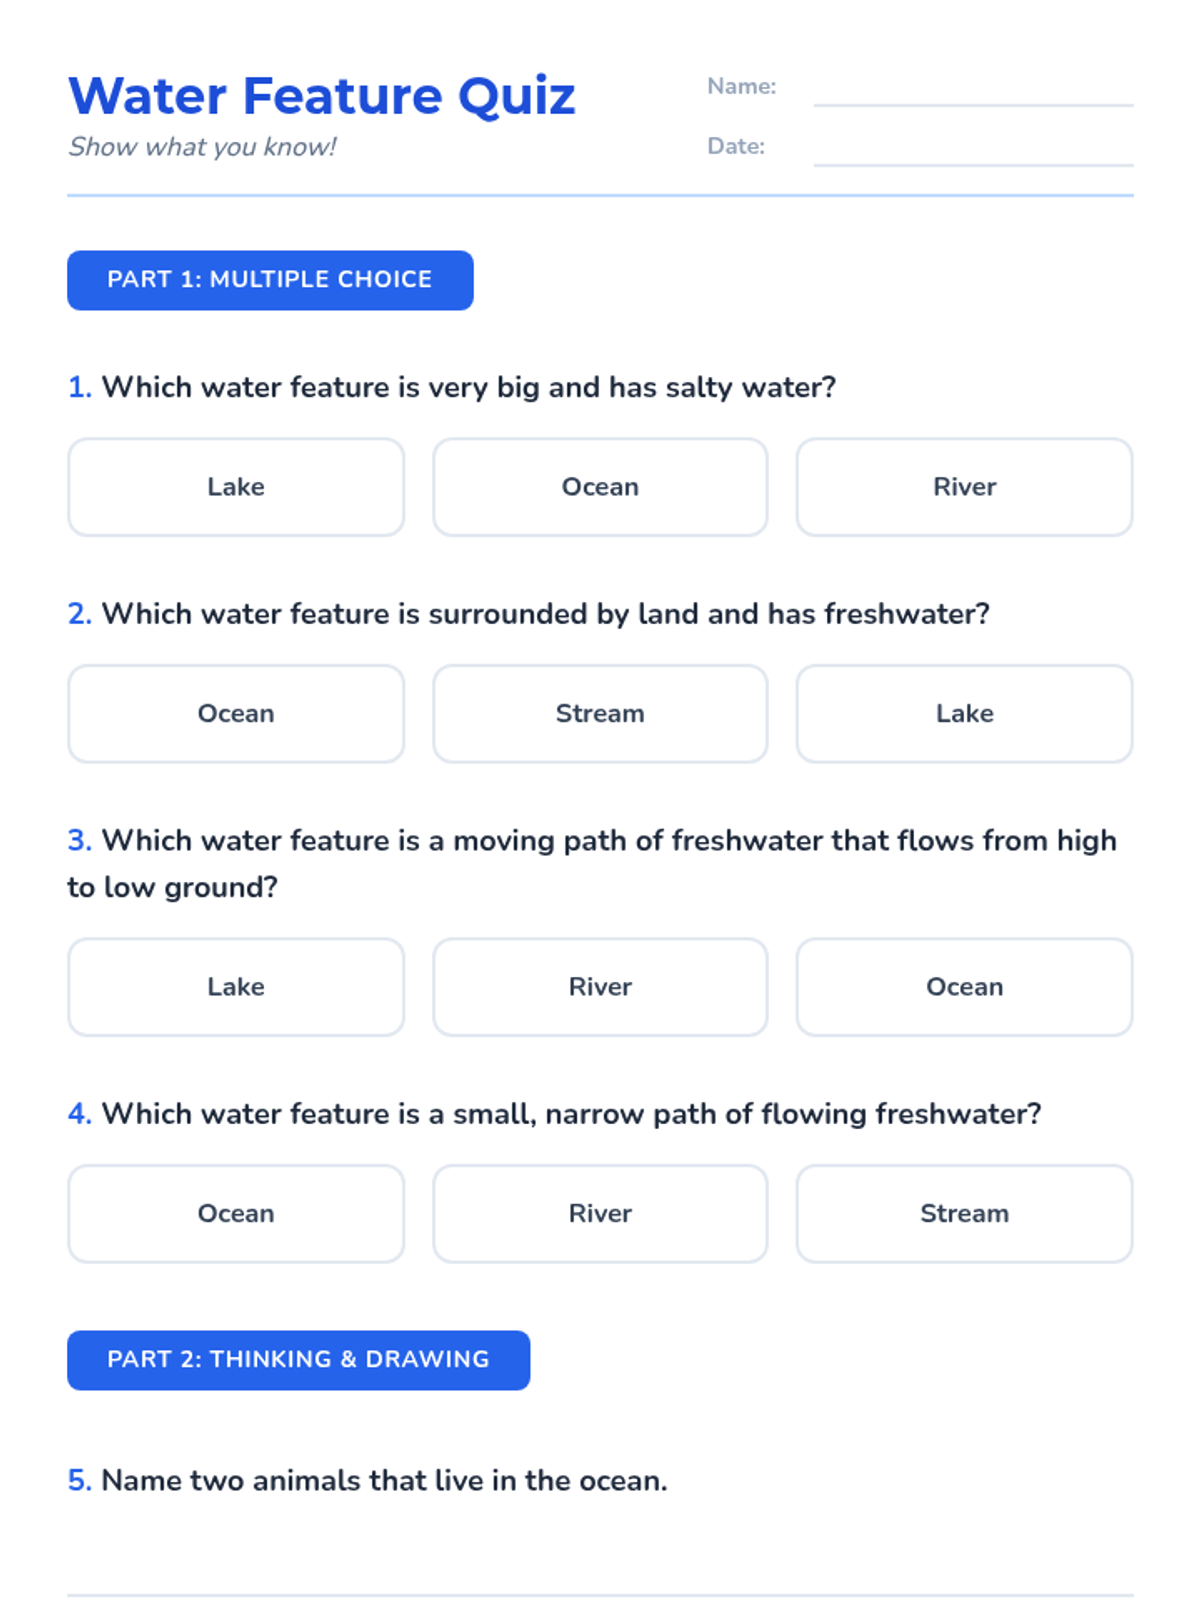Viewport: 1200px width, 1600px height.
Task: Click the 'Show what you know!' subtitle
Action: click(202, 147)
